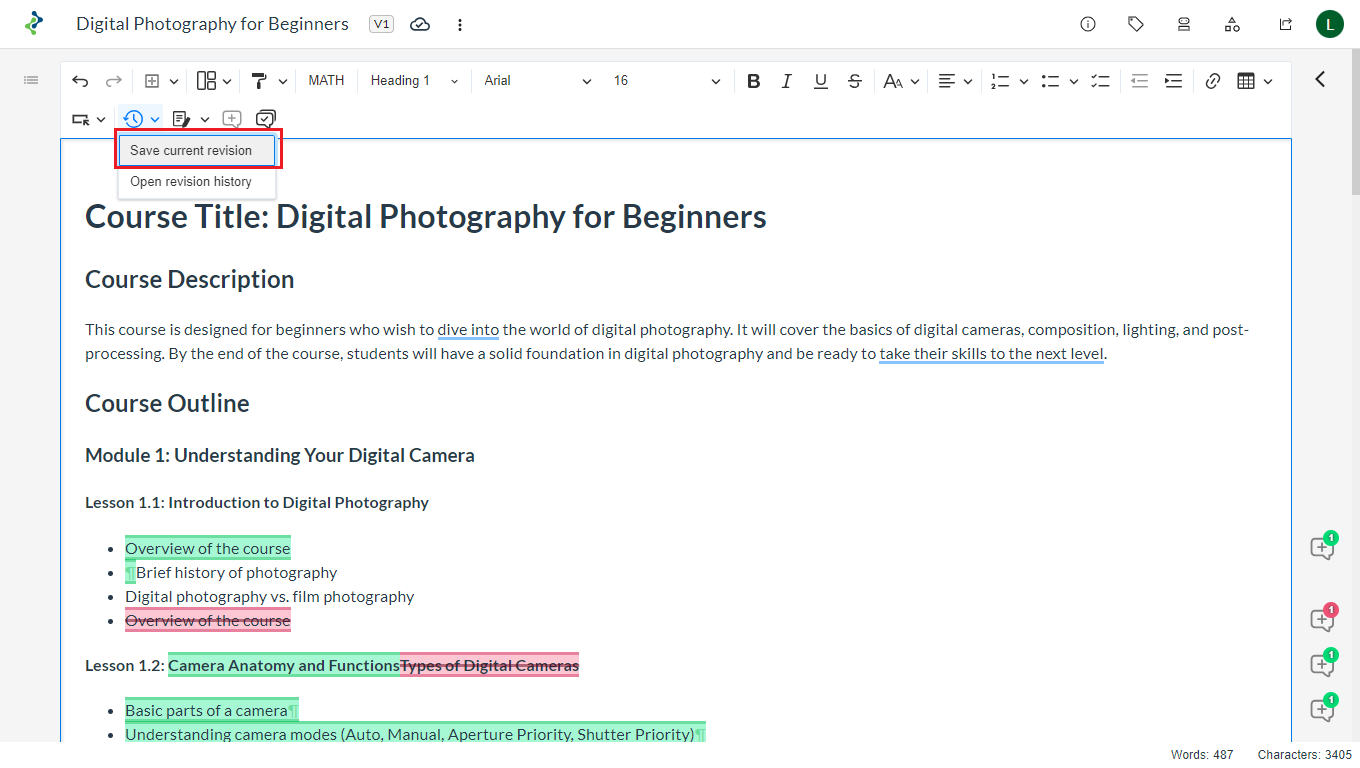Image resolution: width=1360 pixels, height=768 pixels.
Task: Click the increase indent icon
Action: tap(1173, 81)
